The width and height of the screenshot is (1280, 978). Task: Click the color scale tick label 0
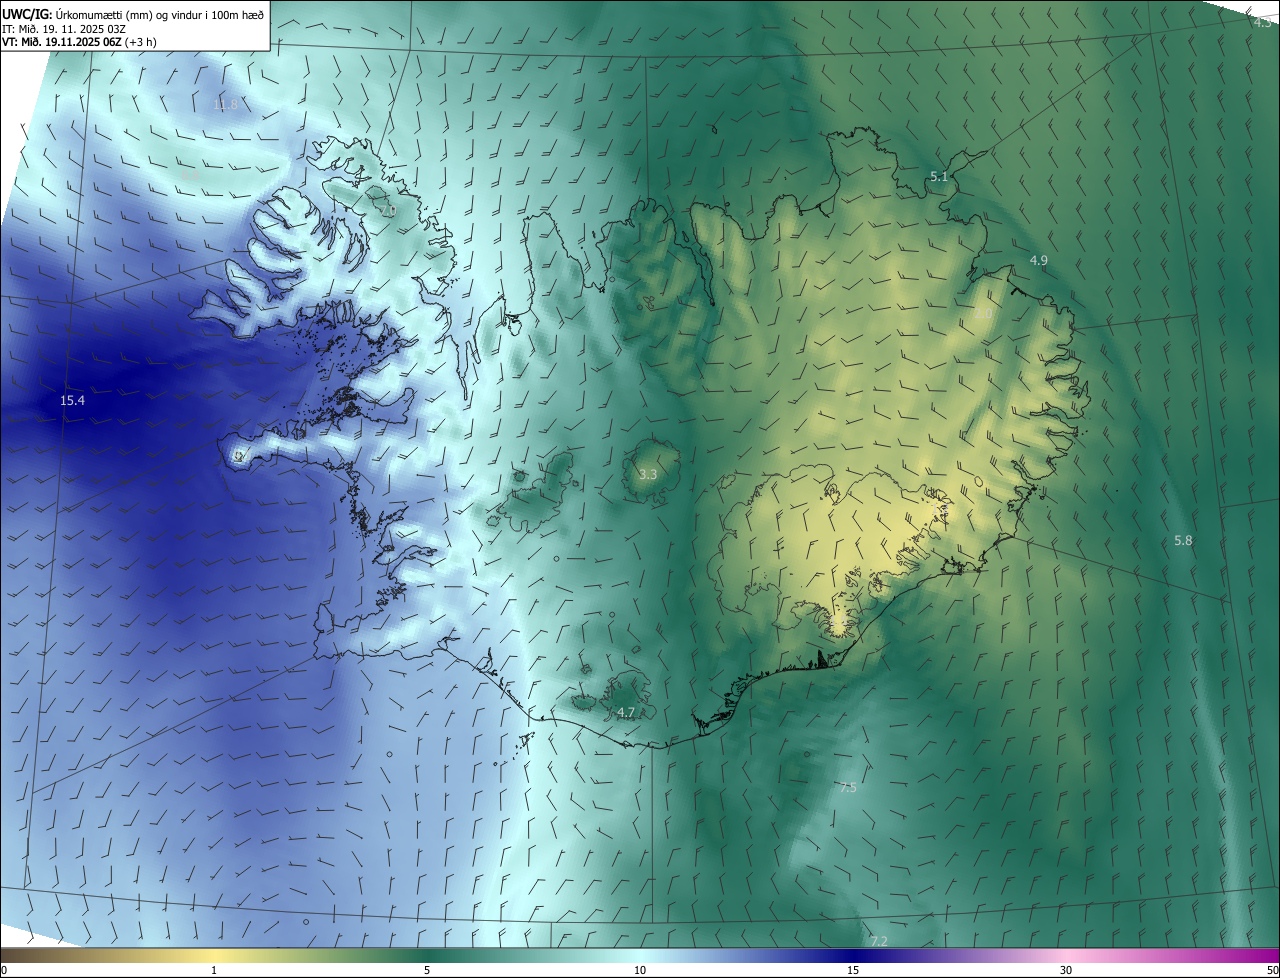tap(4, 970)
